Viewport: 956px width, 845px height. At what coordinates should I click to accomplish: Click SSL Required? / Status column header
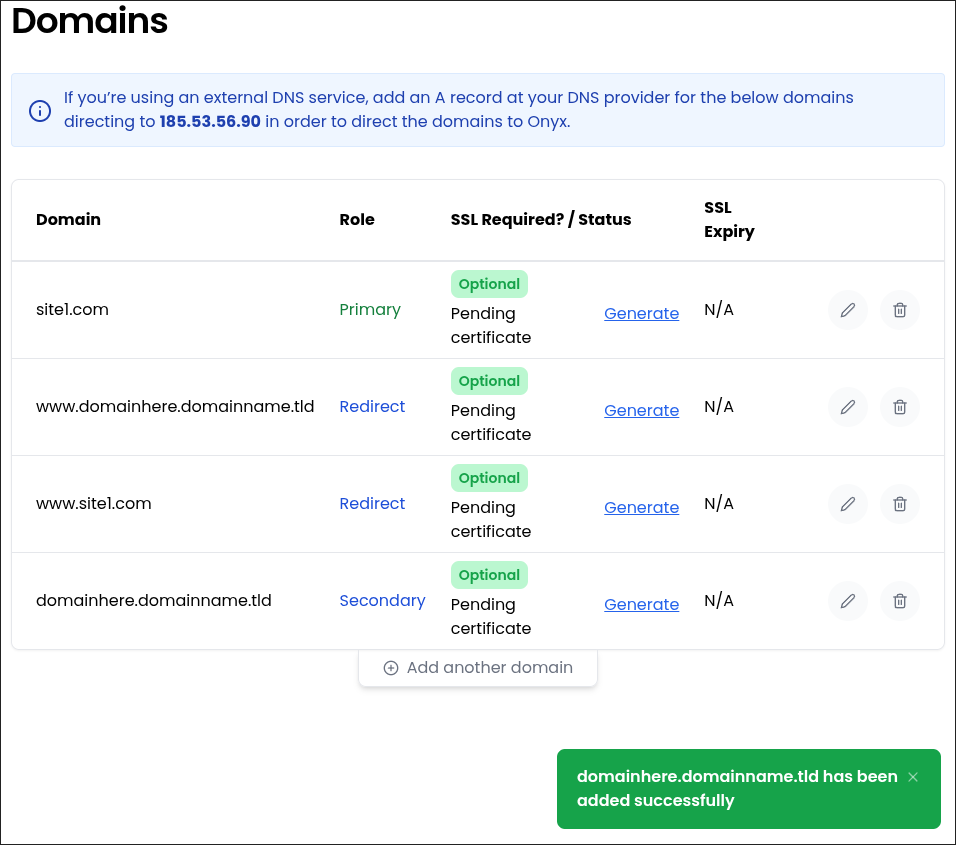click(x=541, y=219)
